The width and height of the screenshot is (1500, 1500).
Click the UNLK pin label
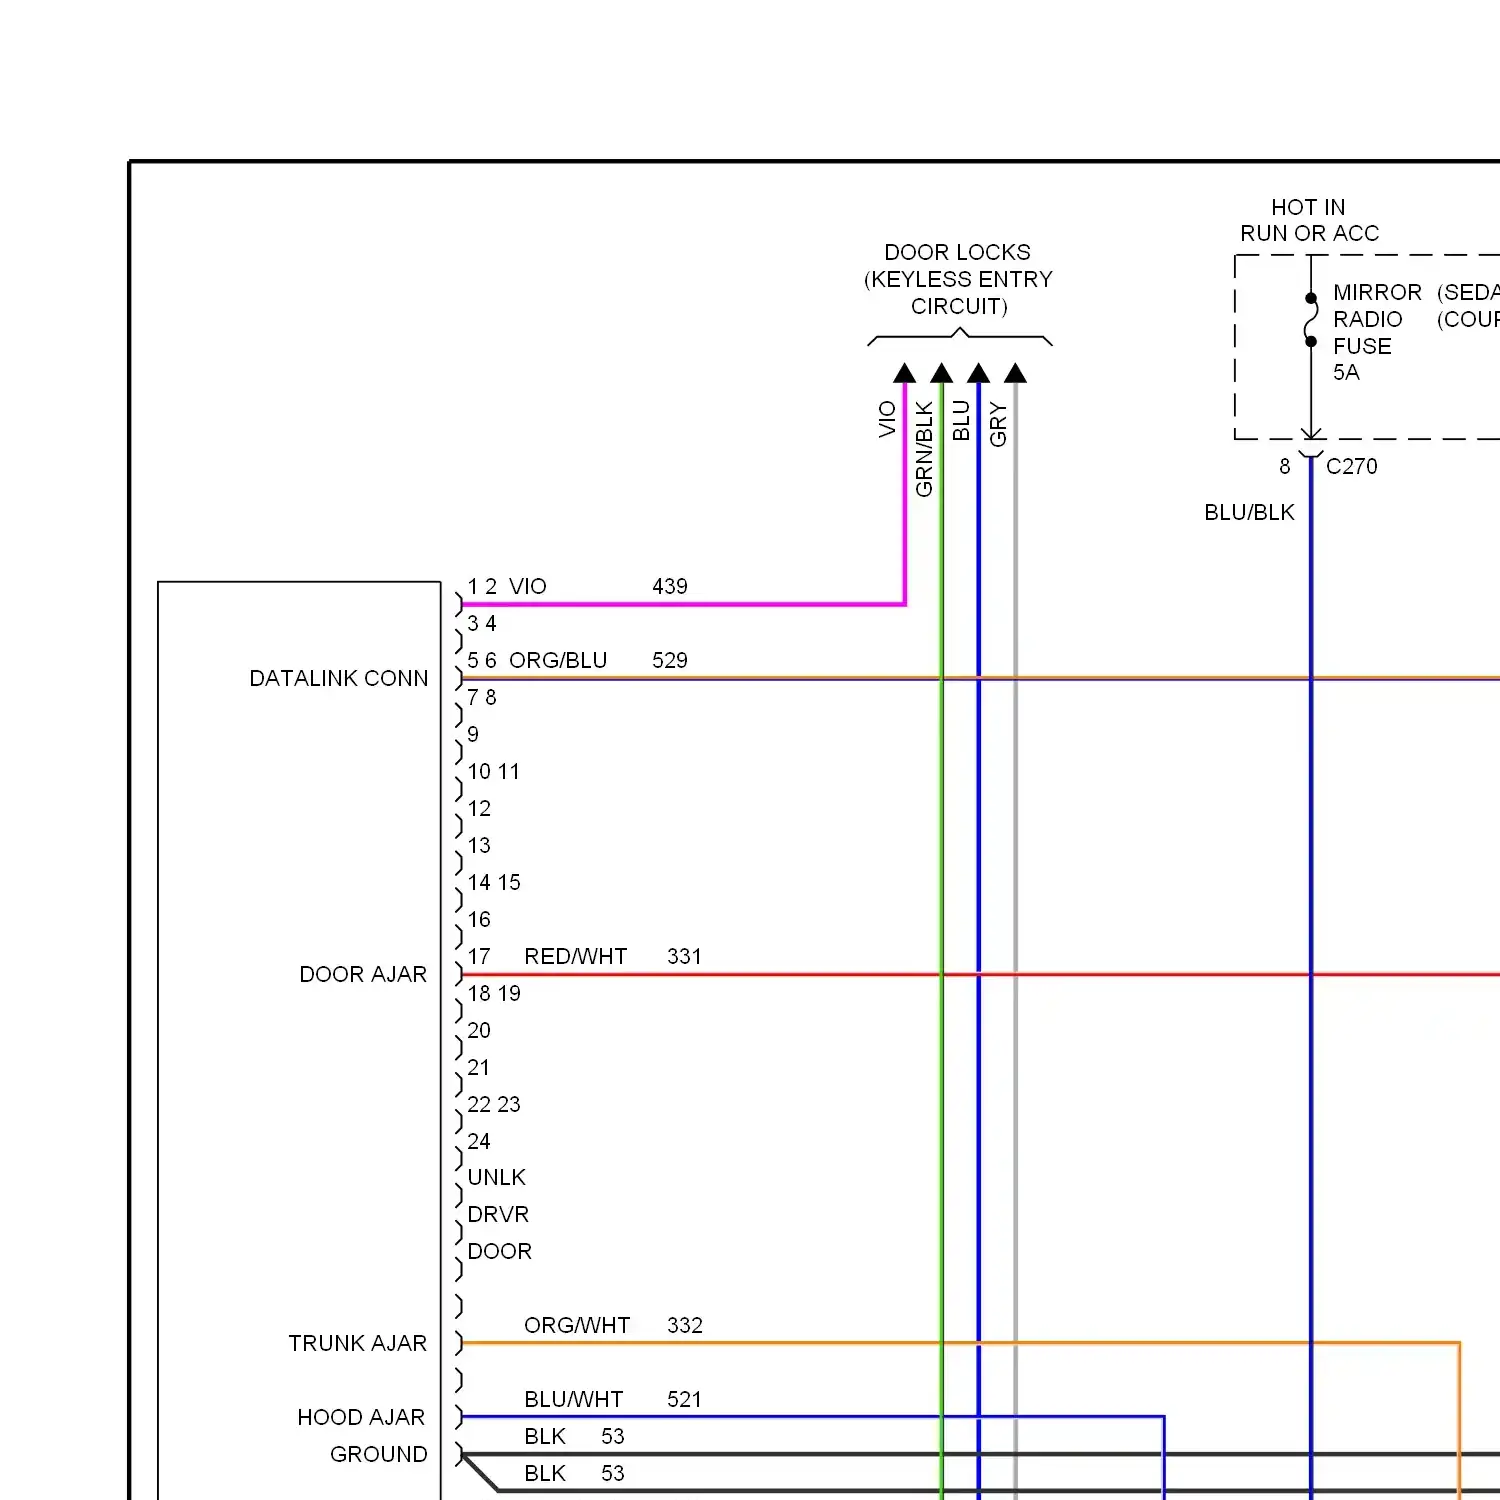[x=496, y=1177]
